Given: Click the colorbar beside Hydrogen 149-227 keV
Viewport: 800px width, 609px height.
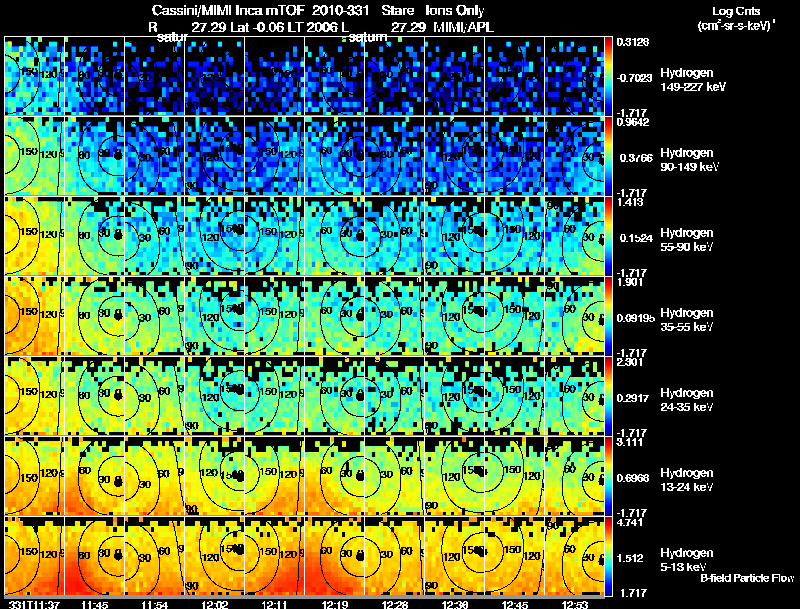Looking at the screenshot, I should 608,77.
